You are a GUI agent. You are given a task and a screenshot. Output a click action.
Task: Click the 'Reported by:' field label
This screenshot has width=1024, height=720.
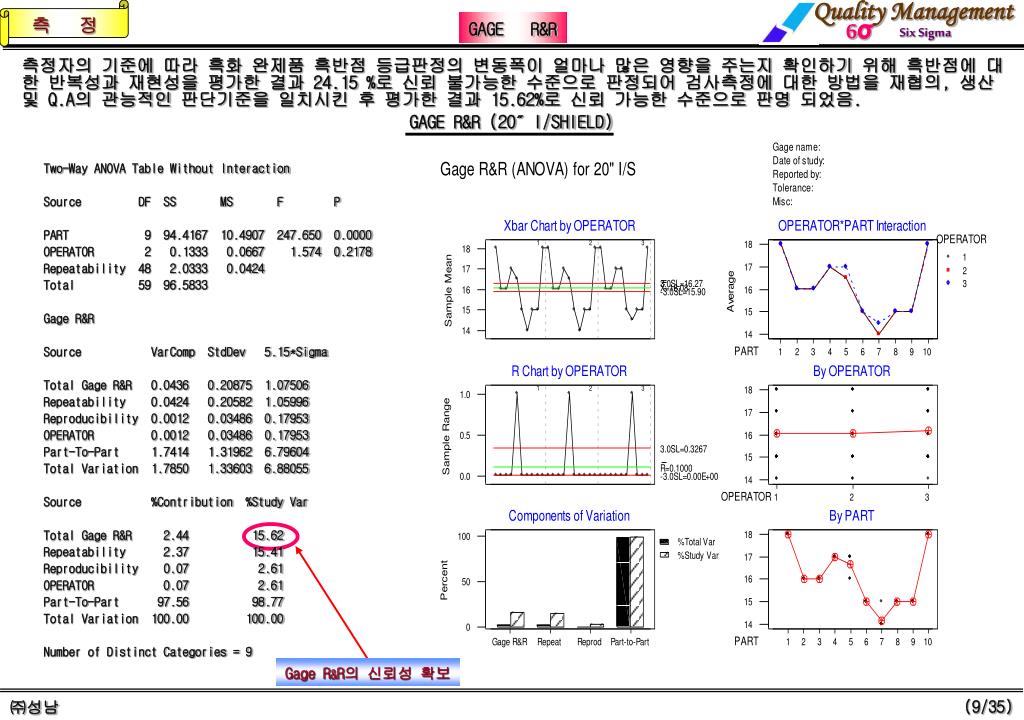coord(797,174)
